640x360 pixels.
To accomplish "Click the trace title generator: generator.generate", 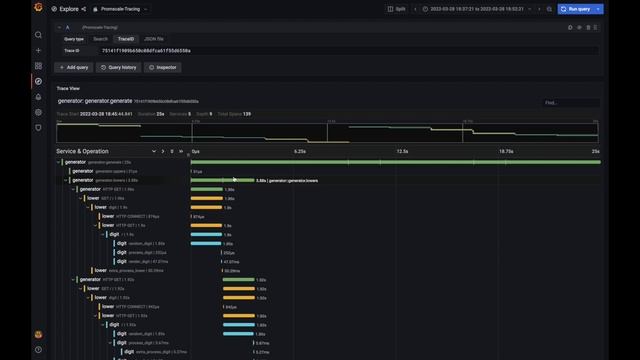I will point(95,101).
